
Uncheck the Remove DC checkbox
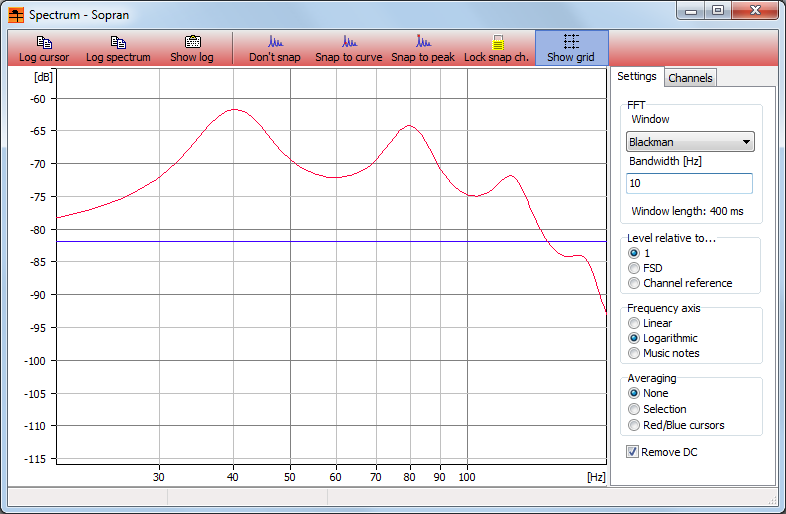click(x=632, y=452)
